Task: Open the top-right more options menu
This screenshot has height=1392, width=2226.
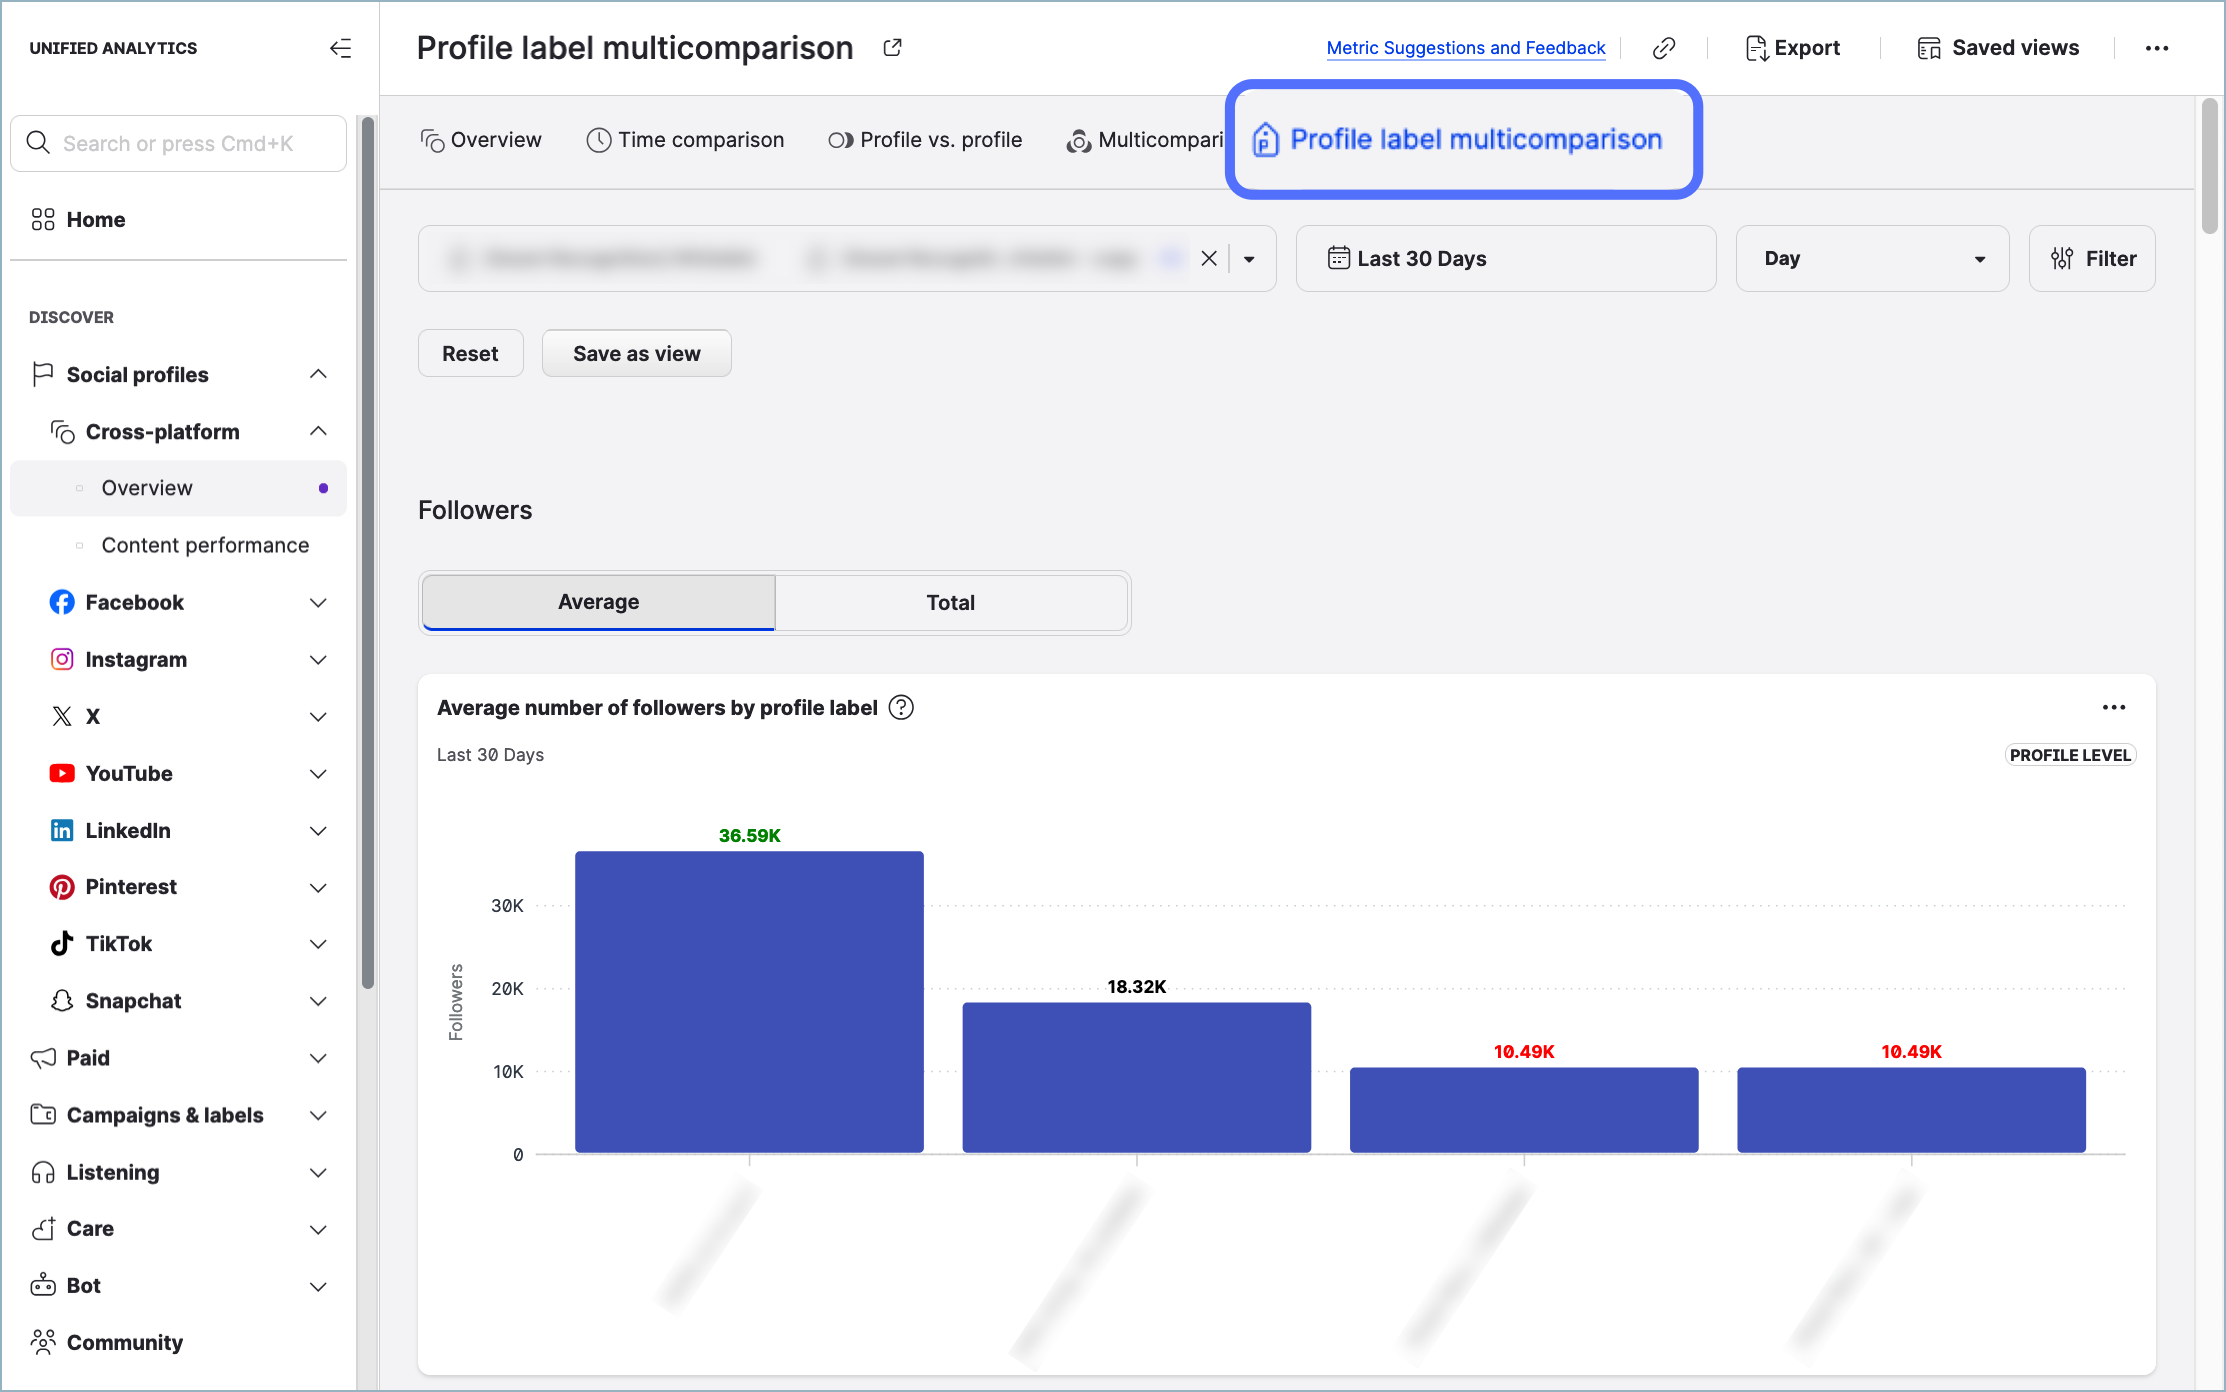Action: pos(2156,48)
